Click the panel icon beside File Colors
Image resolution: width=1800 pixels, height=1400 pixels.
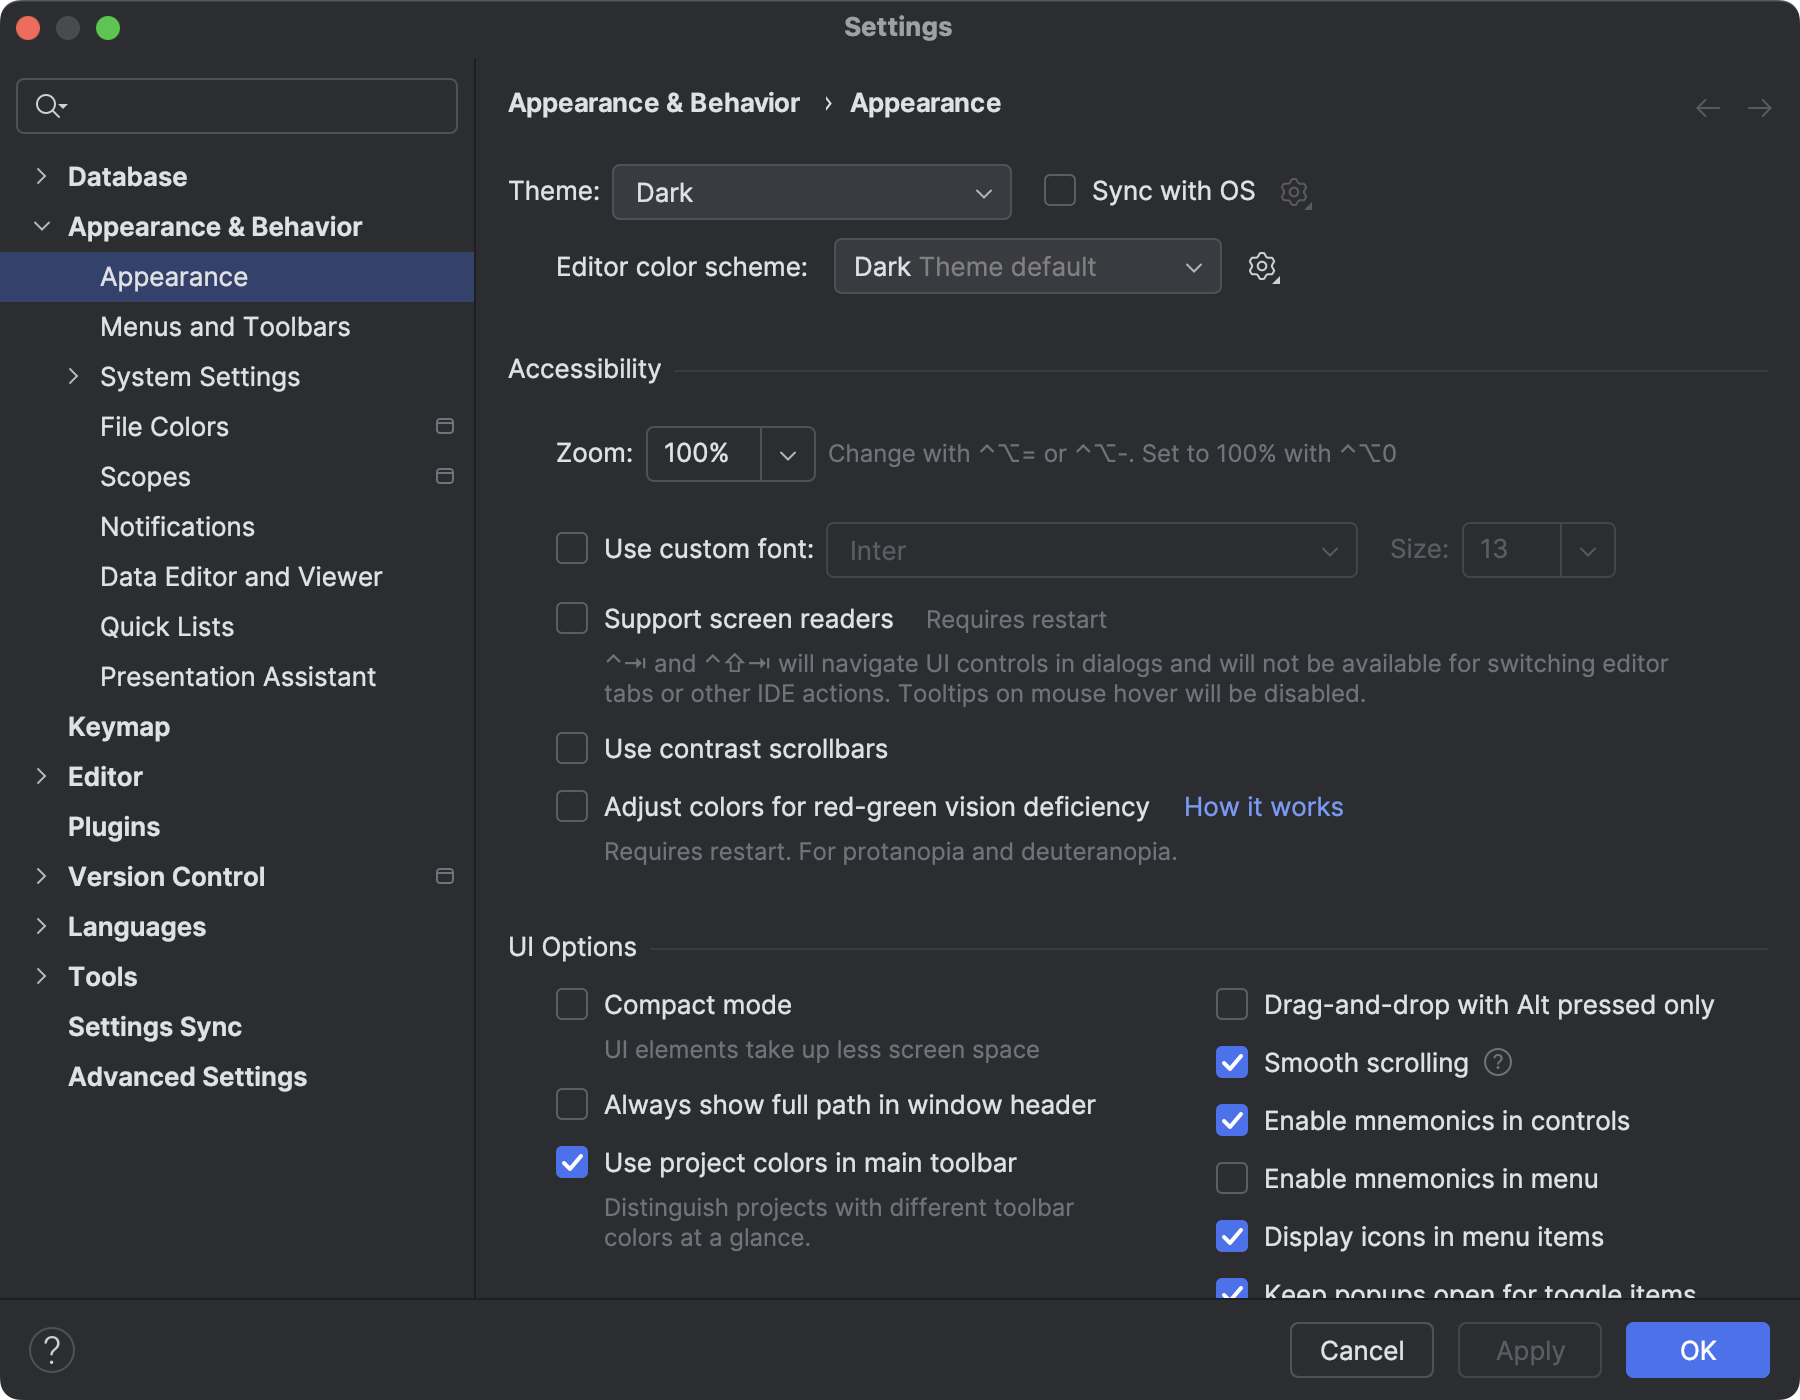tap(444, 426)
